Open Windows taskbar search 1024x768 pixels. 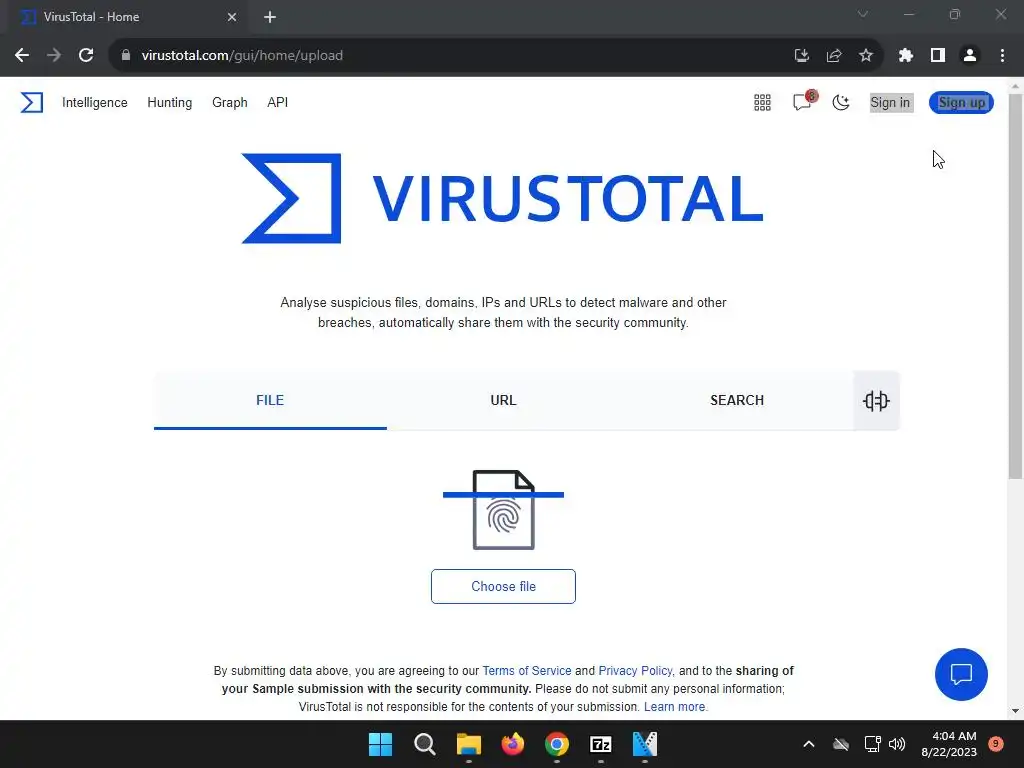click(424, 744)
